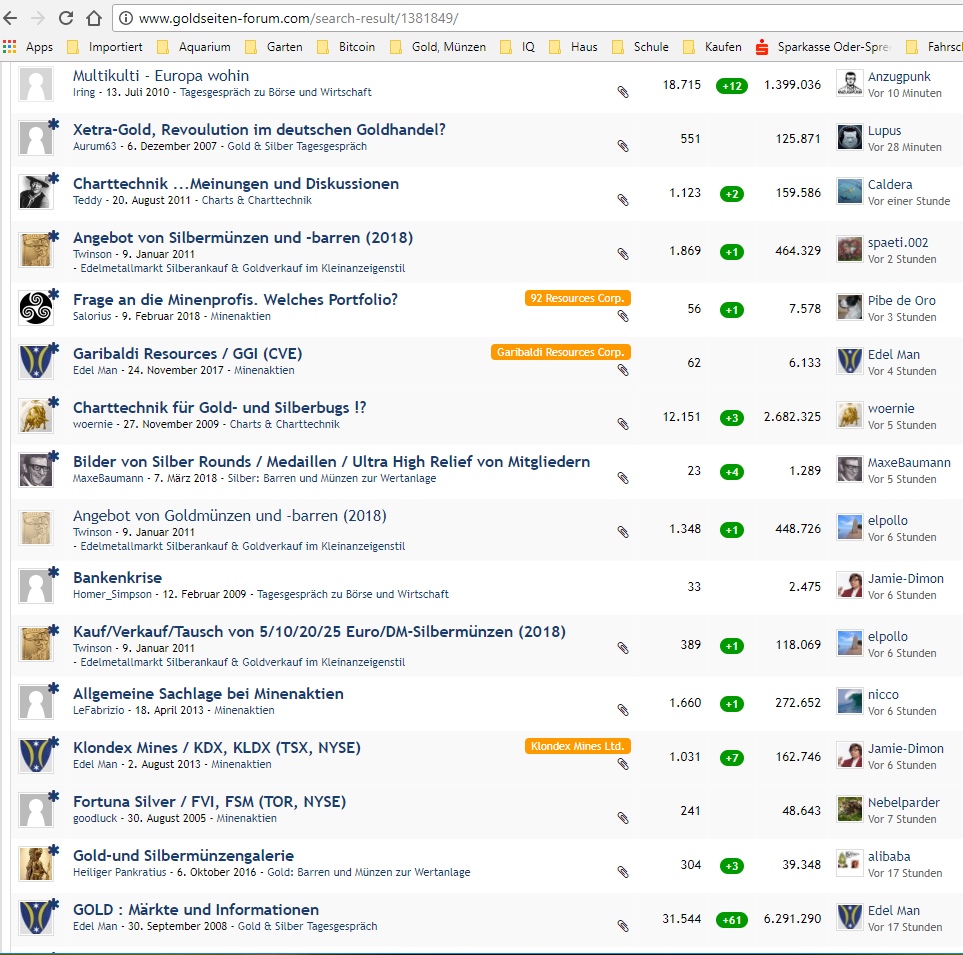Click Edel Man avatar in Garibaldi row

(x=36, y=362)
